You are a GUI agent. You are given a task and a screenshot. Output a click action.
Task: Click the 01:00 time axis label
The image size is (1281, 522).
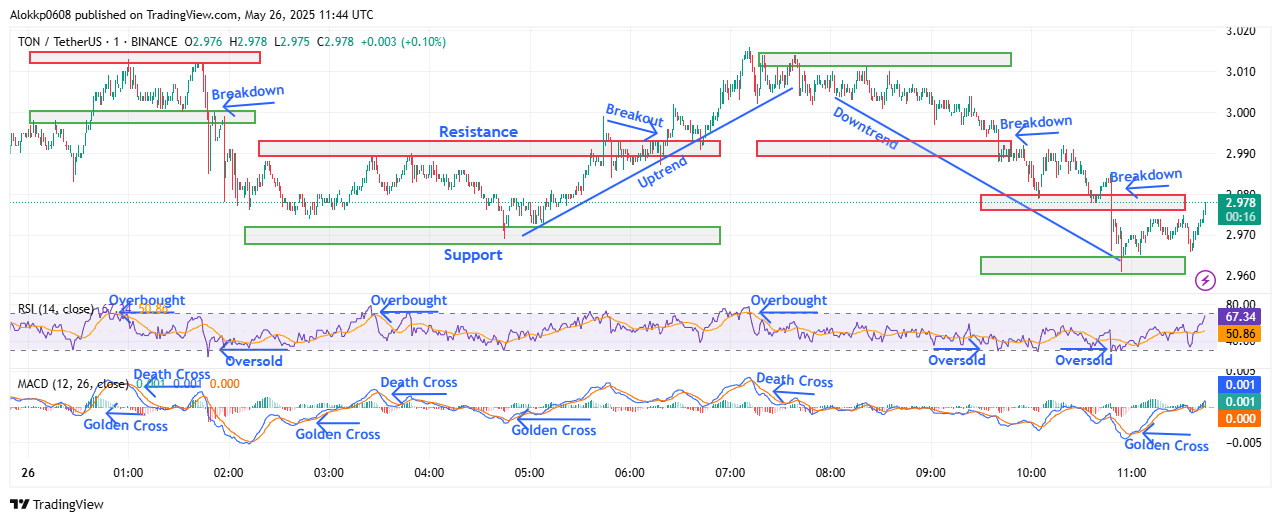coord(128,473)
